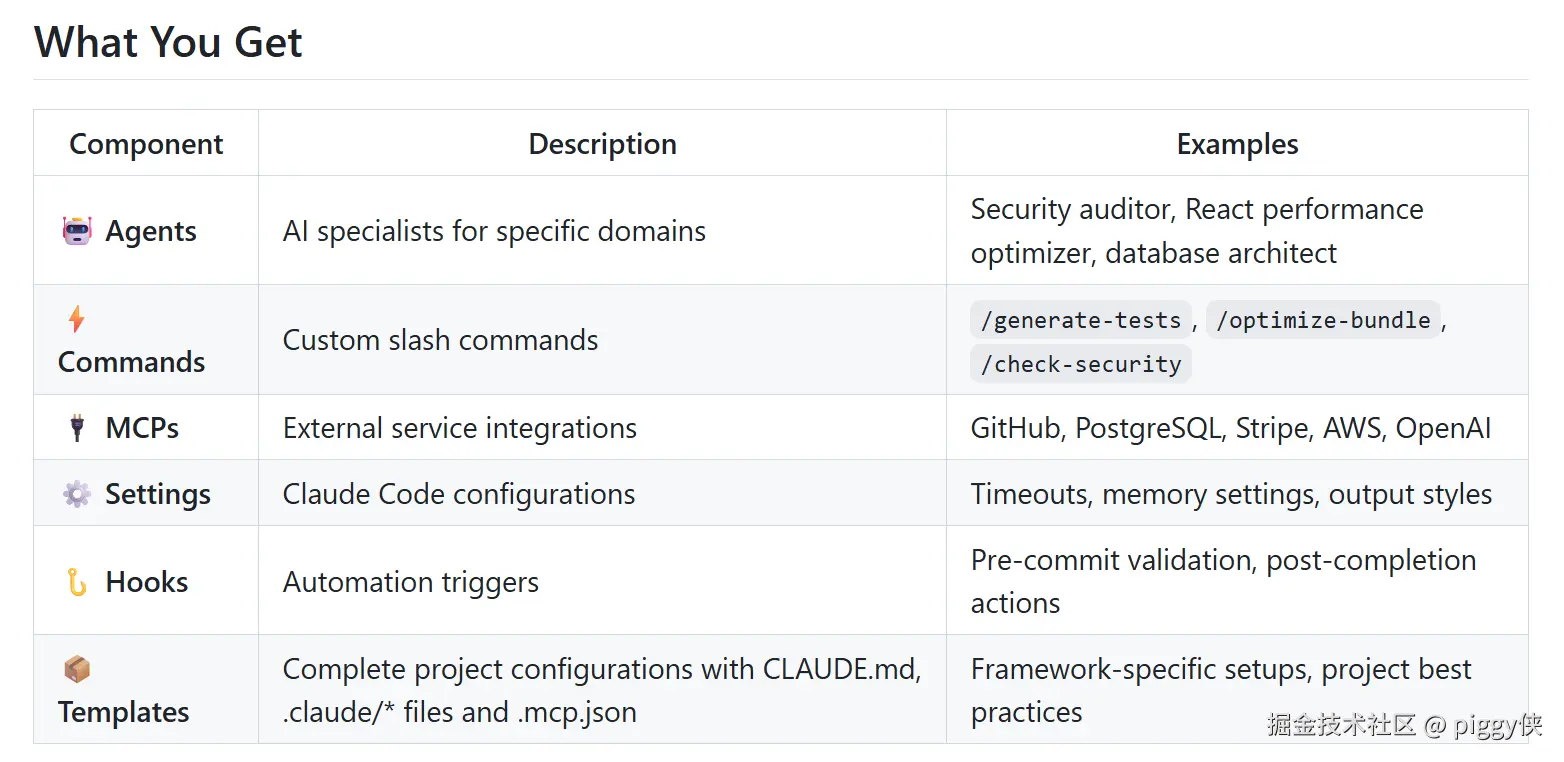
Task: Click the Commands row label text
Action: coord(132,362)
